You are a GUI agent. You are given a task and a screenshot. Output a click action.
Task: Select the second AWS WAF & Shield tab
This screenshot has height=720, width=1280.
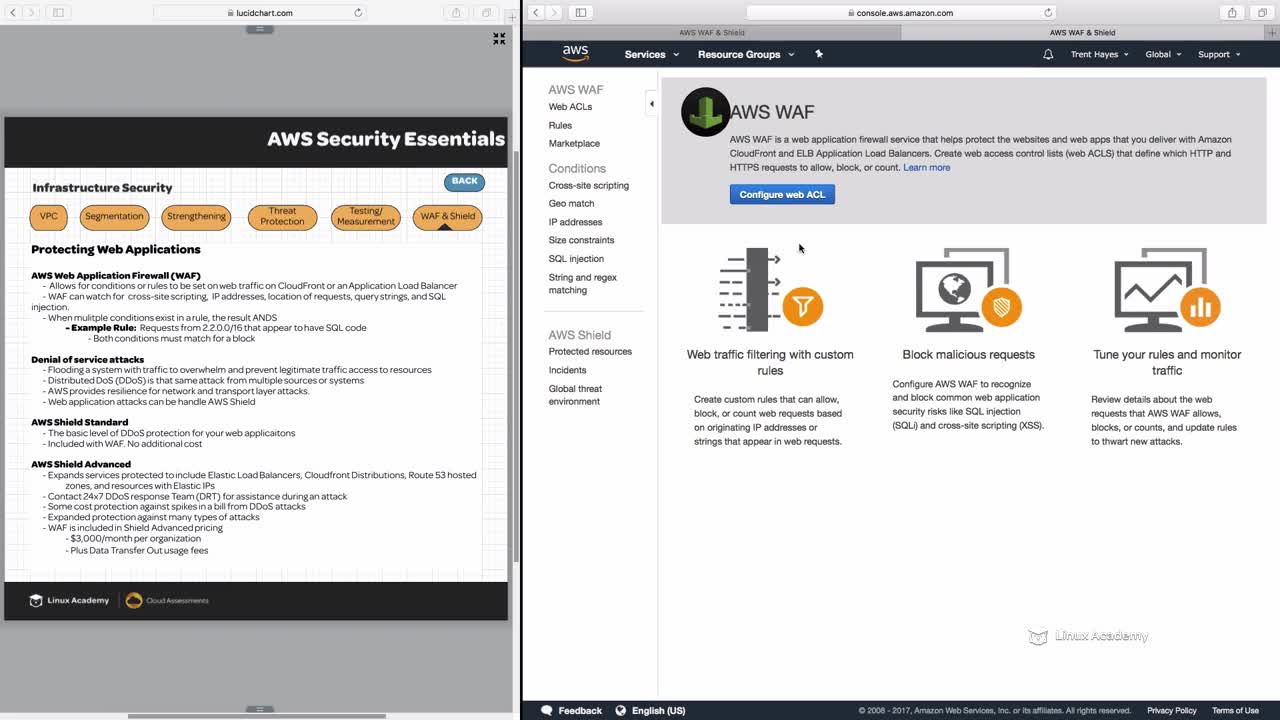coord(1083,33)
